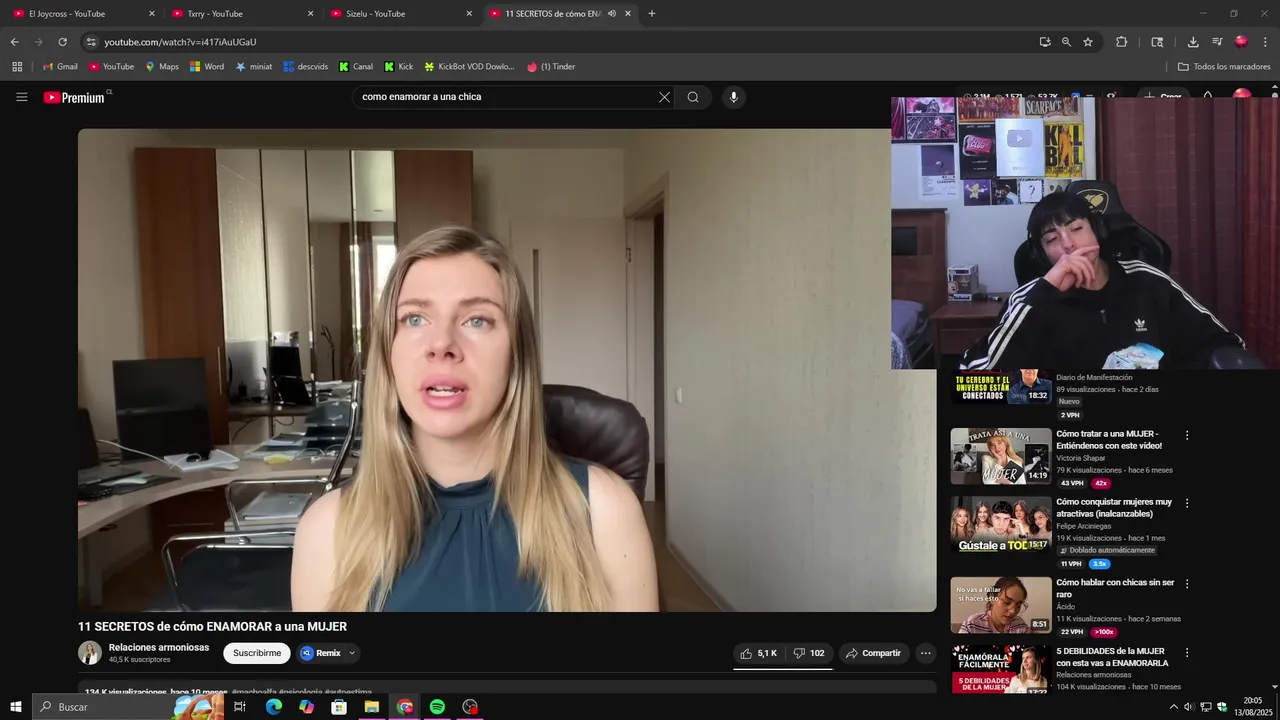Open options for Cómo conquistar mujeres video
This screenshot has width=1280, height=720.
coord(1187,503)
